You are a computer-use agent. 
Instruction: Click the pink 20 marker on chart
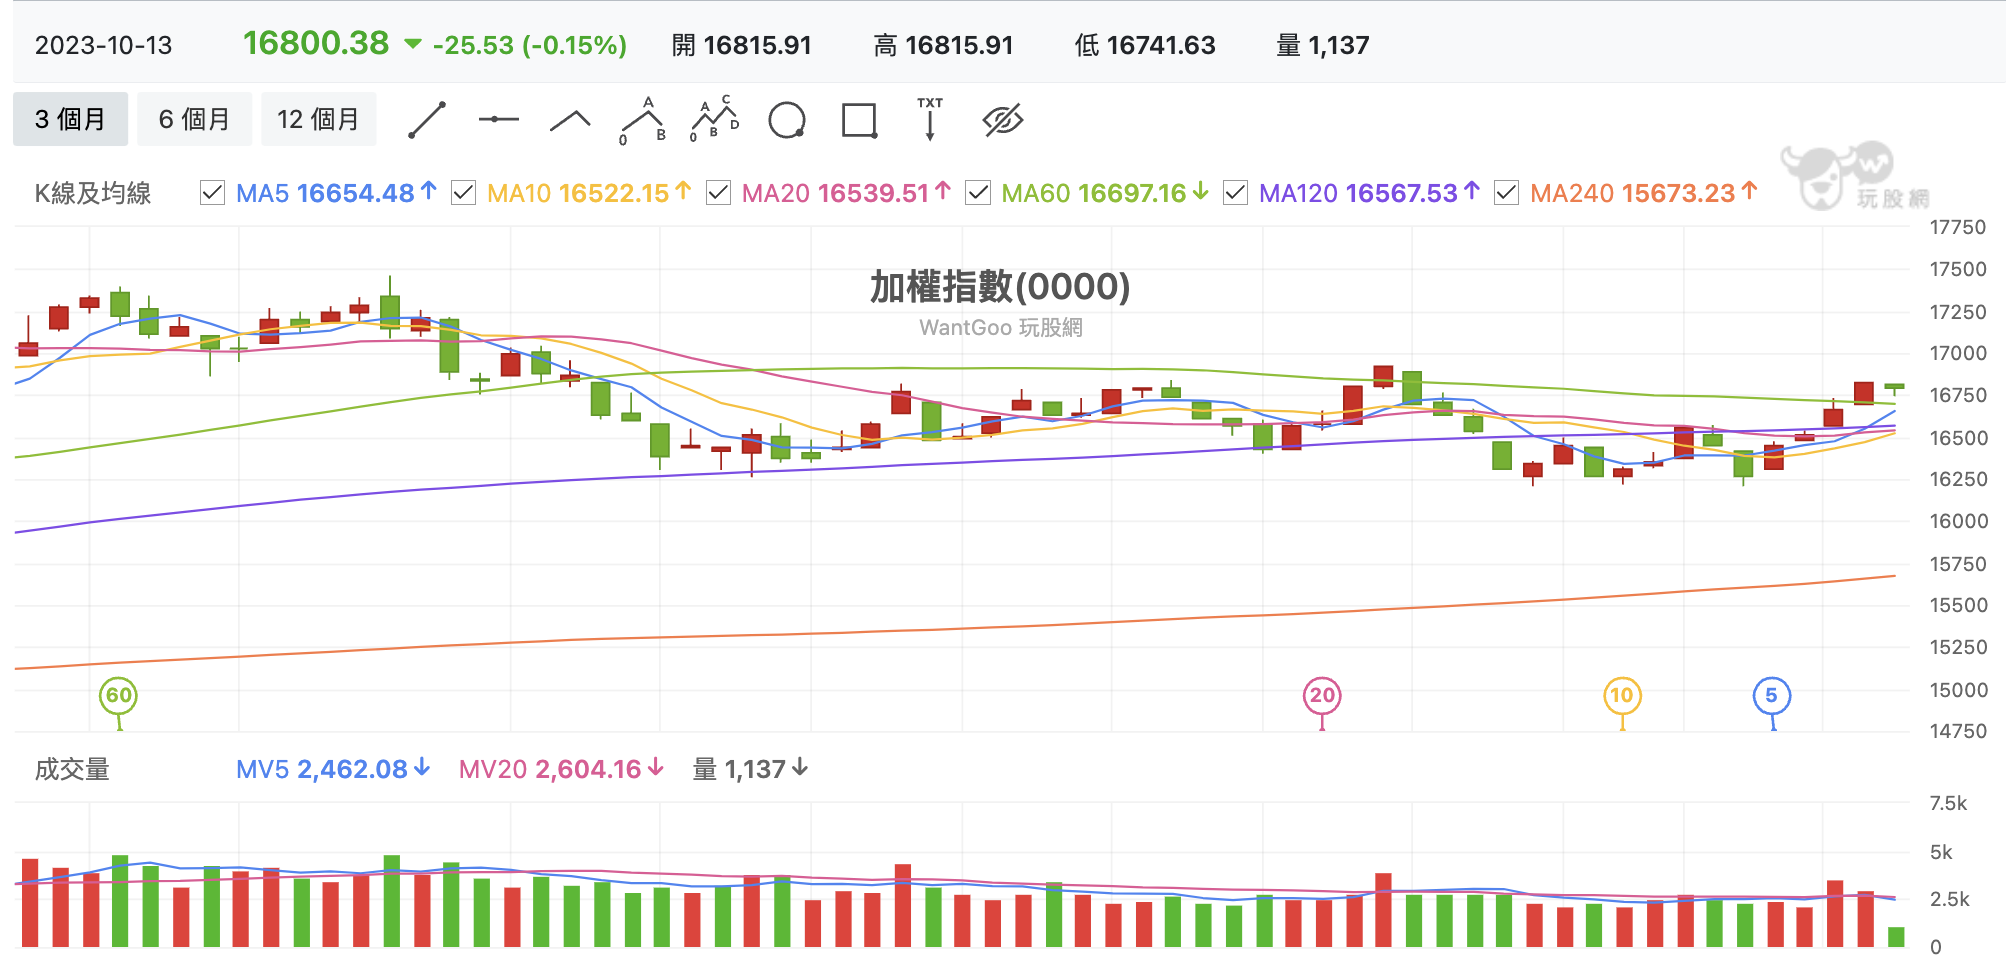pyautogui.click(x=1322, y=696)
